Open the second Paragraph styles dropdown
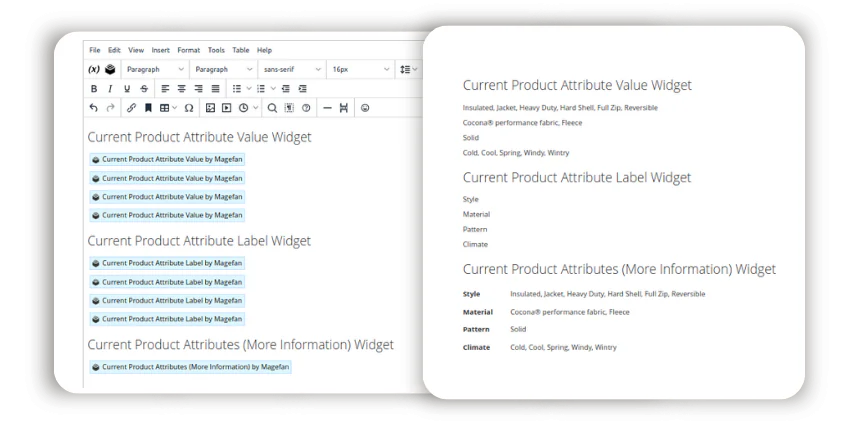Image resolution: width=853 pixels, height=425 pixels. pyautogui.click(x=224, y=70)
